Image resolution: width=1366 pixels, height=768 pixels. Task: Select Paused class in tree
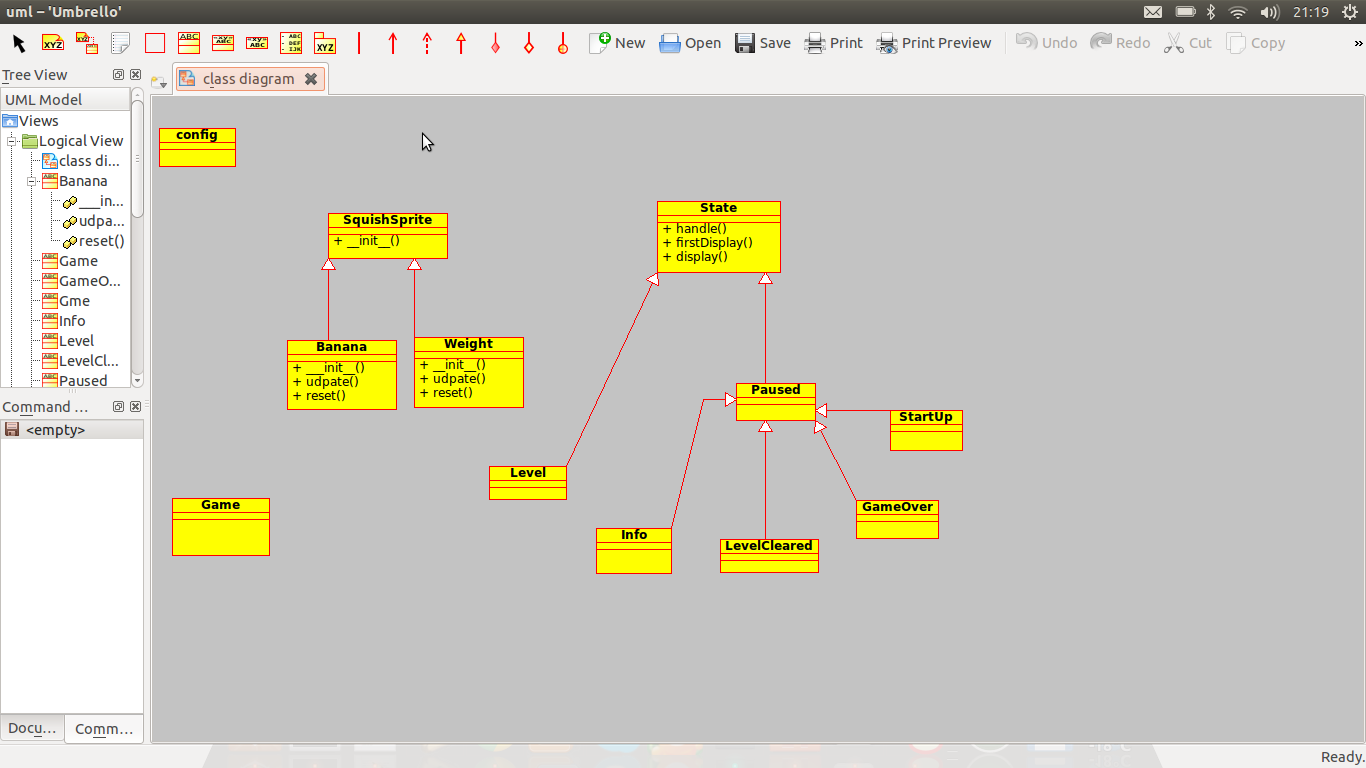[75, 381]
